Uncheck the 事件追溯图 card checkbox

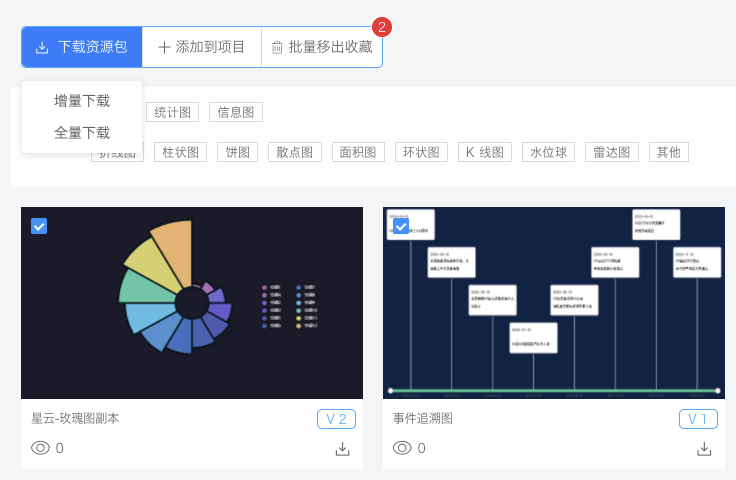[x=401, y=226]
